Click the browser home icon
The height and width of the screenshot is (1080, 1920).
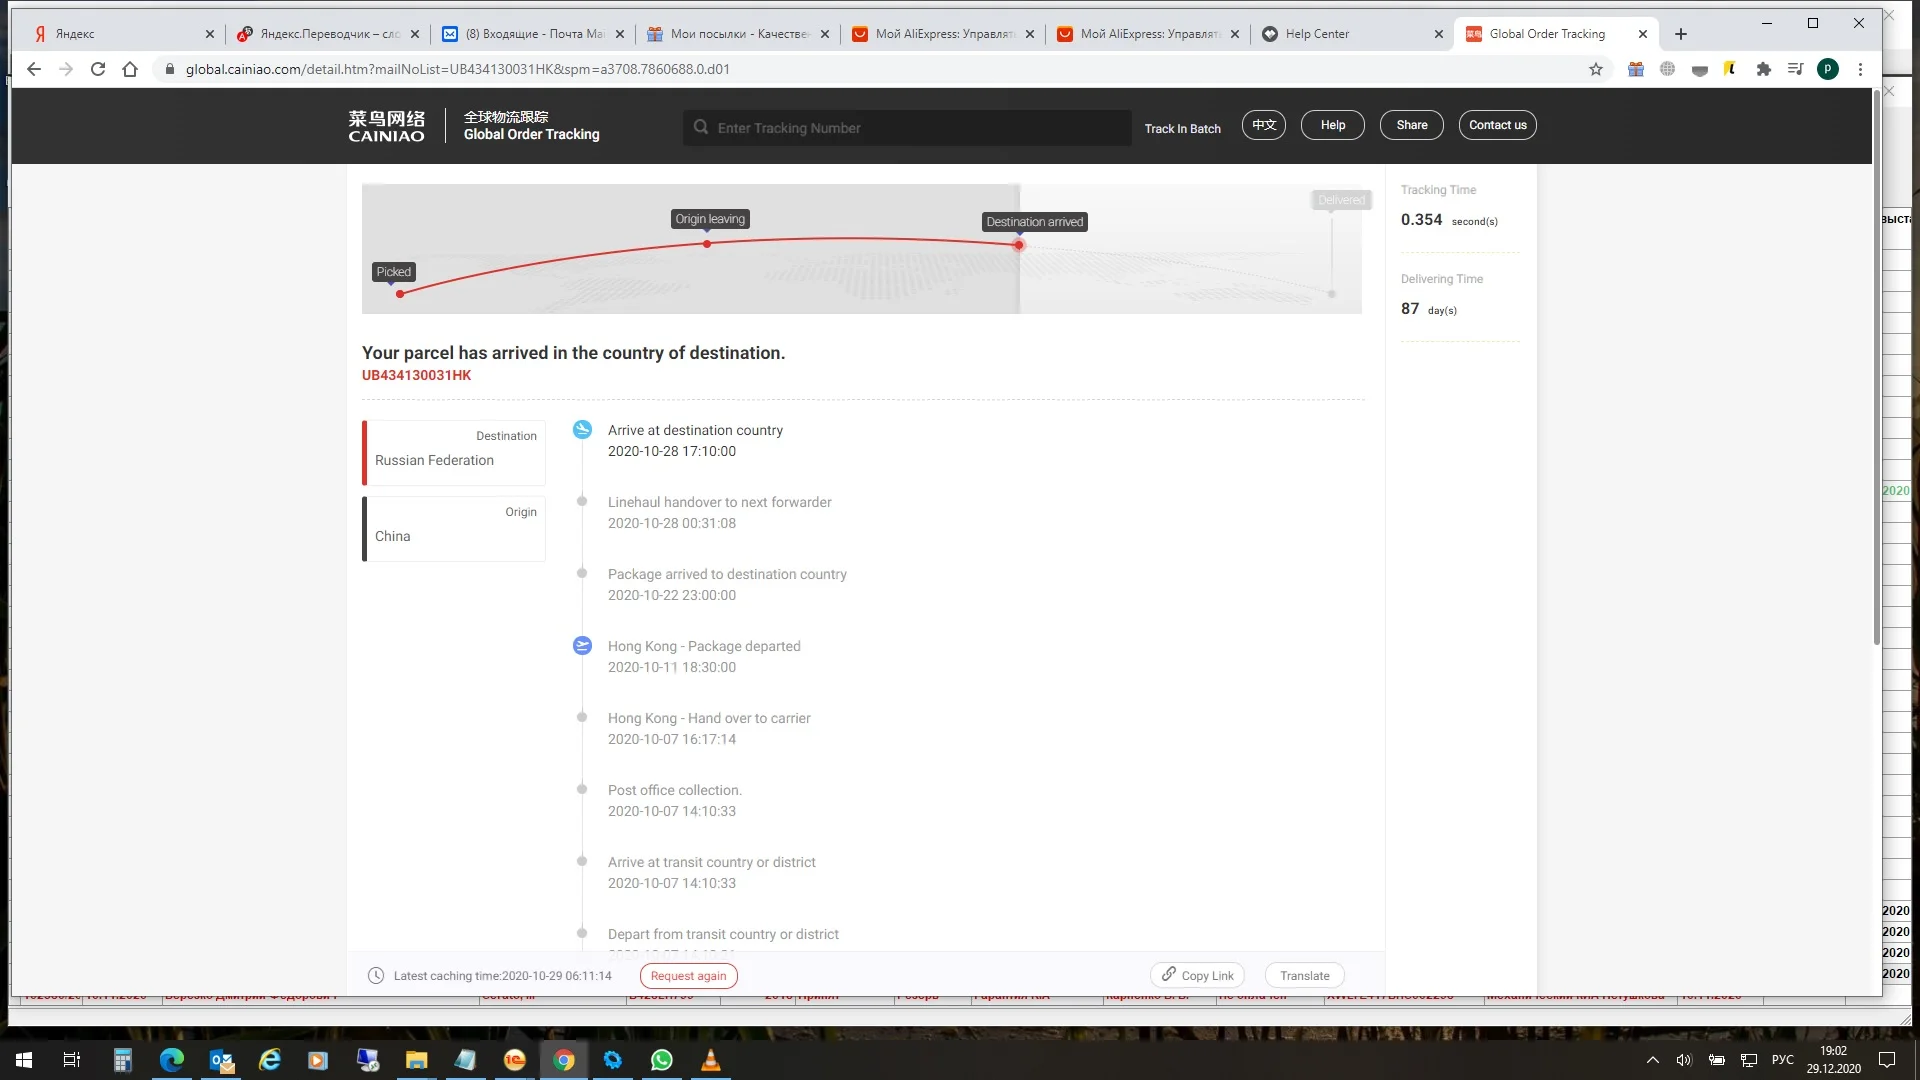coord(130,69)
